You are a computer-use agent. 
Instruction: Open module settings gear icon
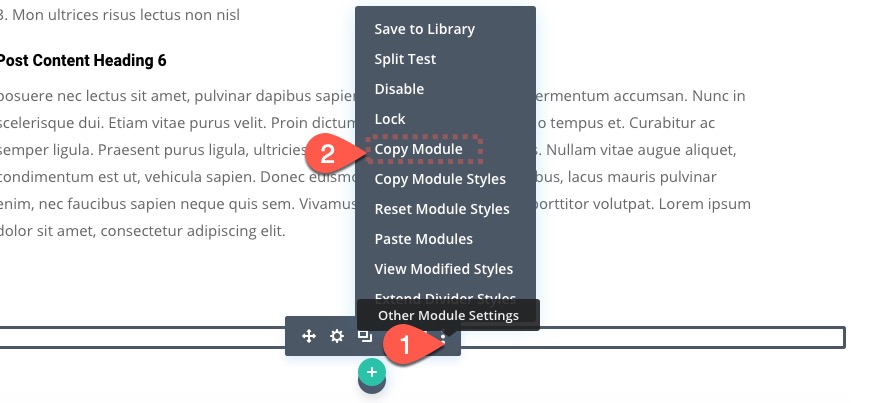[x=337, y=337]
